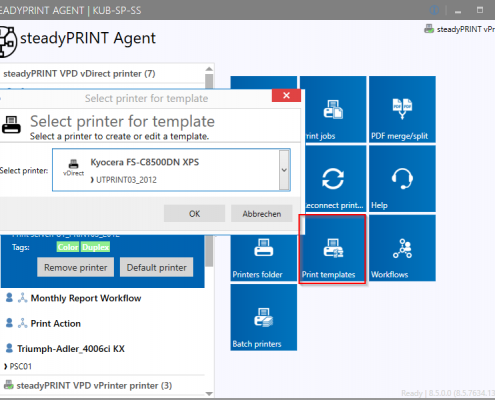Click user icon beside Triumph-Adler_4006ci KX
The height and width of the screenshot is (400, 495).
[x=9, y=348]
